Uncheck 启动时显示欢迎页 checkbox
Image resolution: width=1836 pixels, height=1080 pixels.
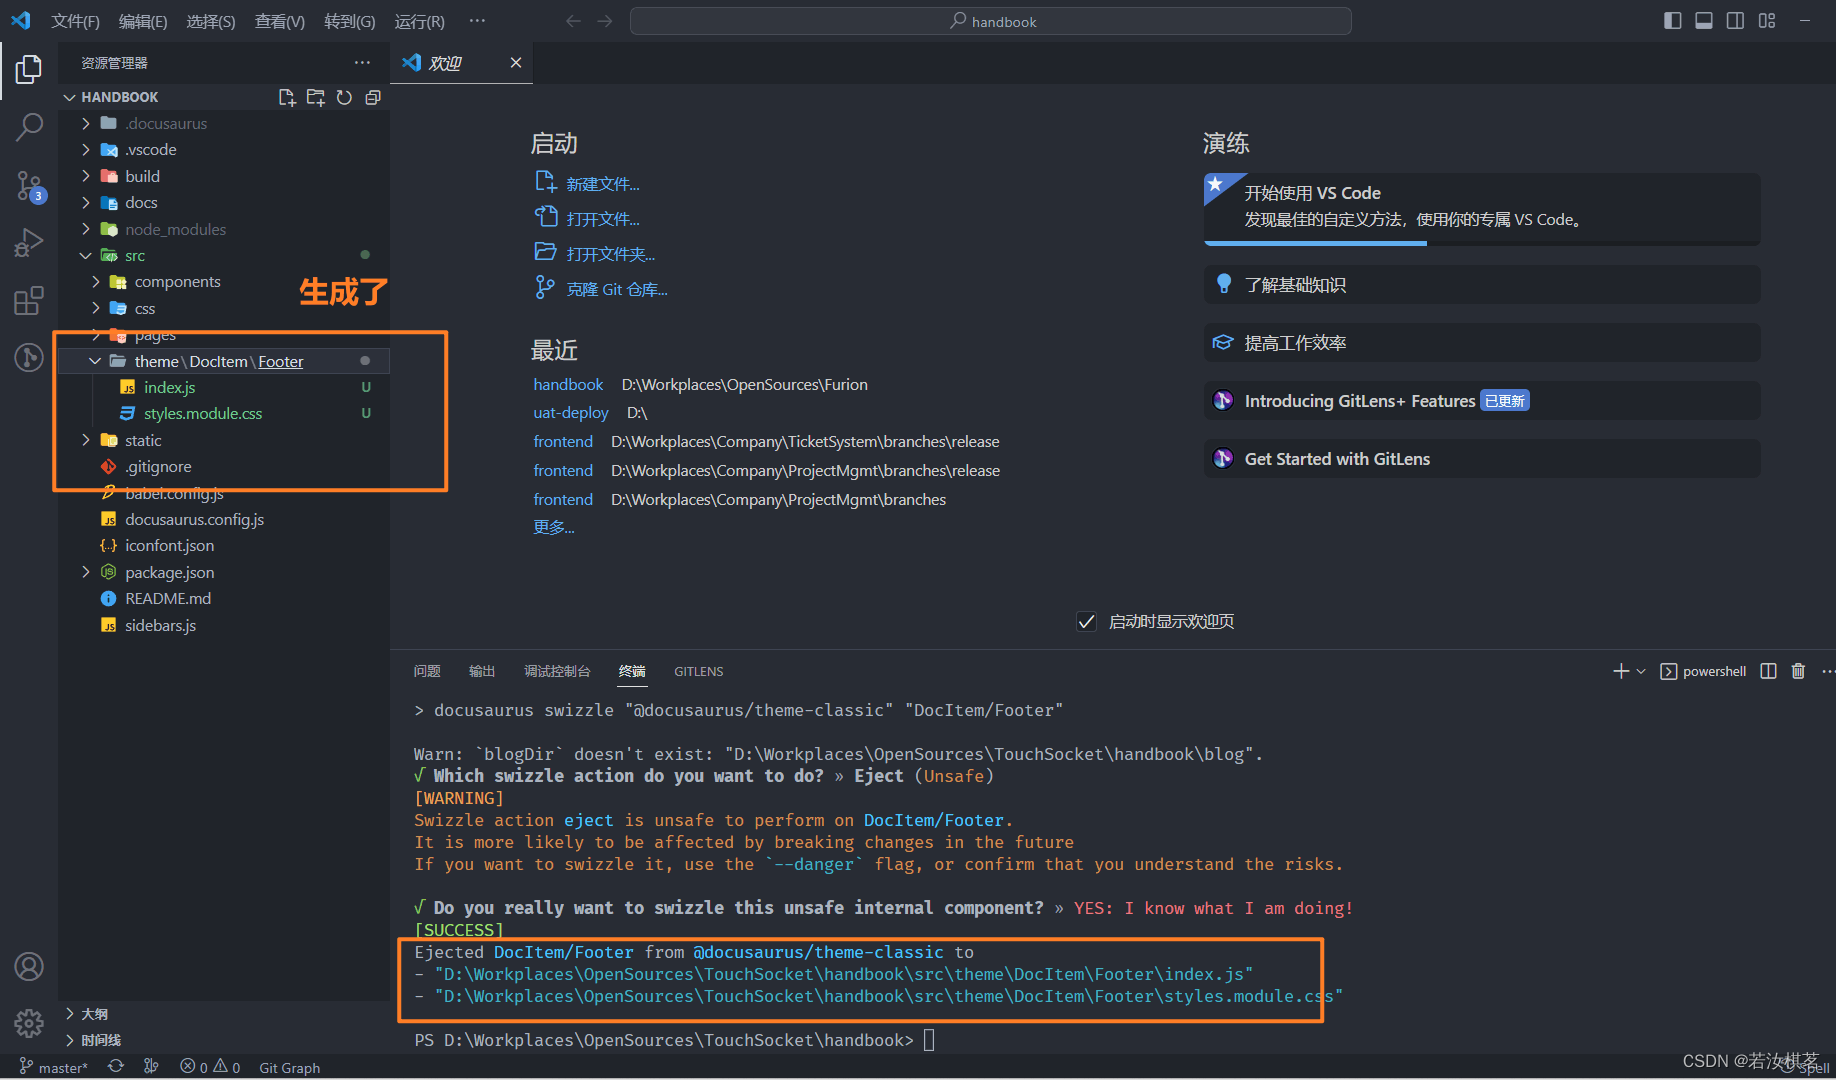[x=1086, y=621]
